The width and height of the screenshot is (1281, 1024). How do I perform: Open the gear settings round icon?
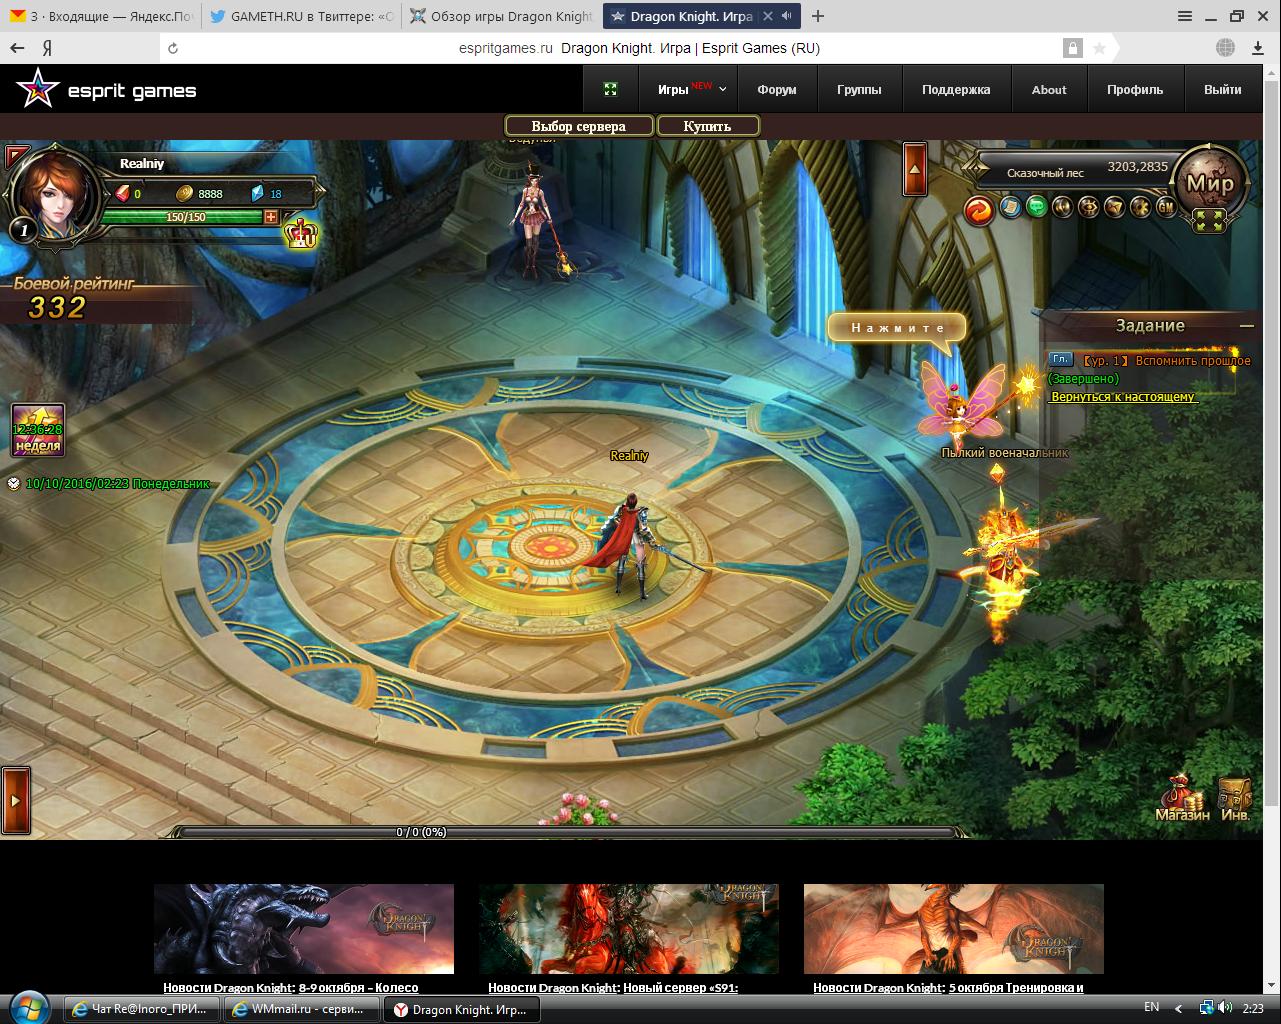pos(1140,207)
